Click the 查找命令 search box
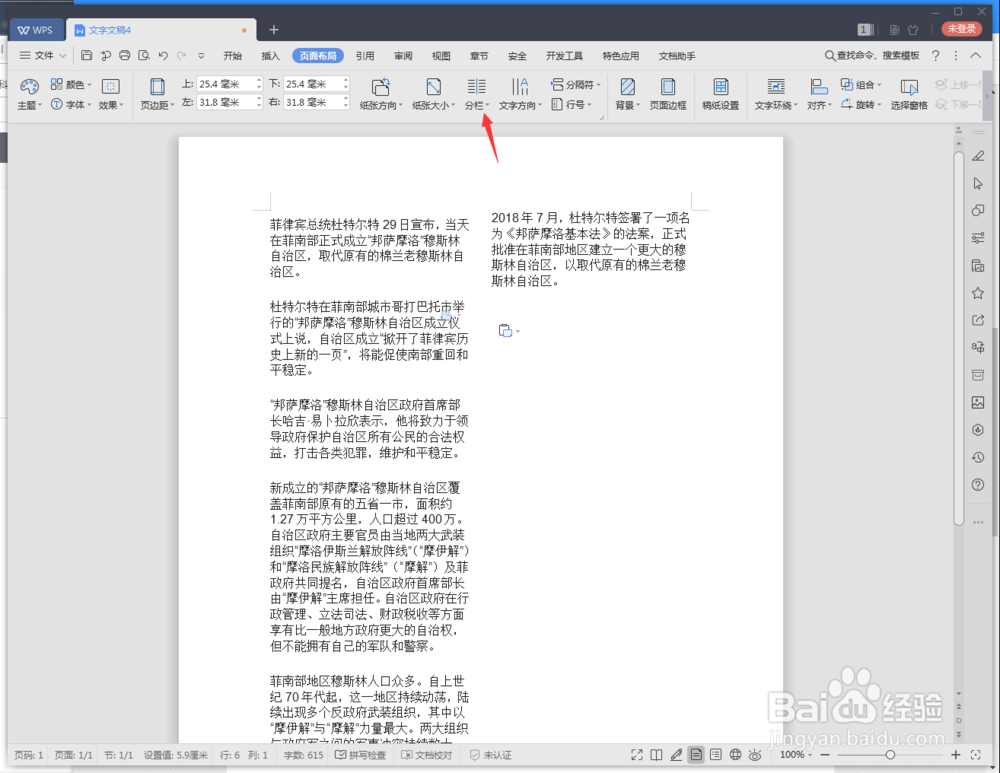 (x=872, y=56)
